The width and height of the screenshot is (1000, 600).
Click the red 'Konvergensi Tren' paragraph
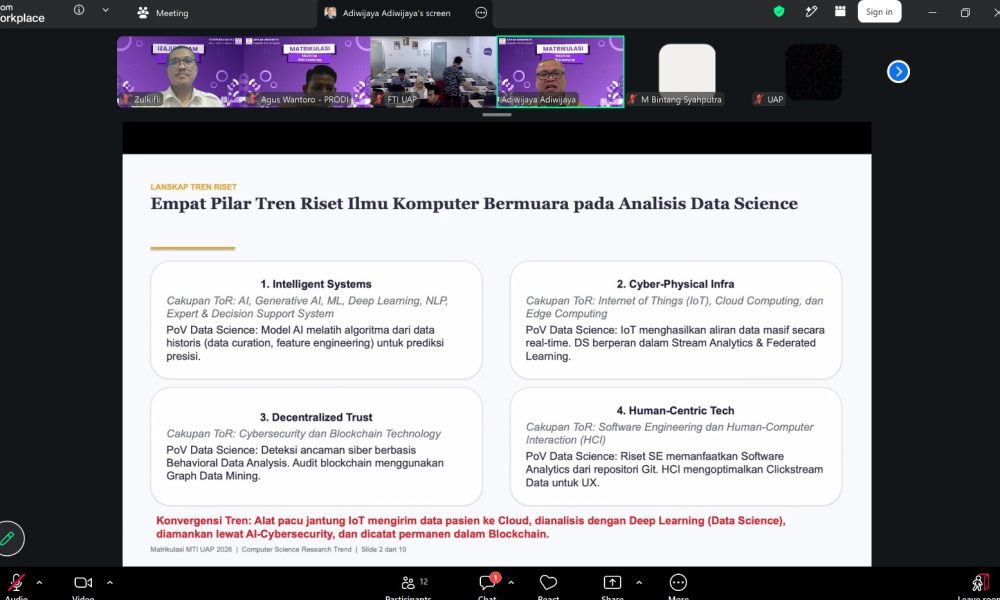point(471,527)
